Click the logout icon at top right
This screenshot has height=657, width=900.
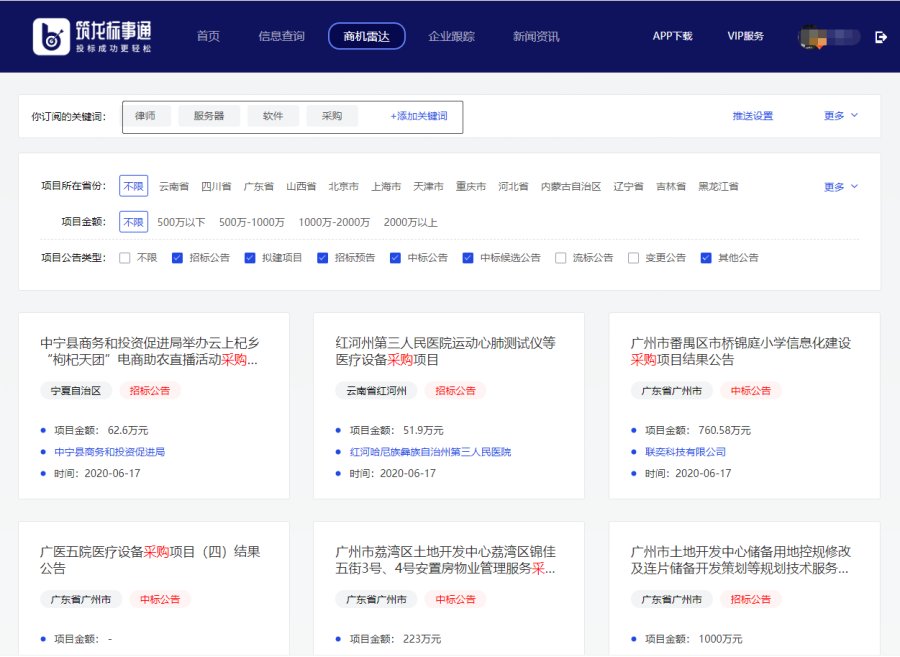pyautogui.click(x=881, y=36)
